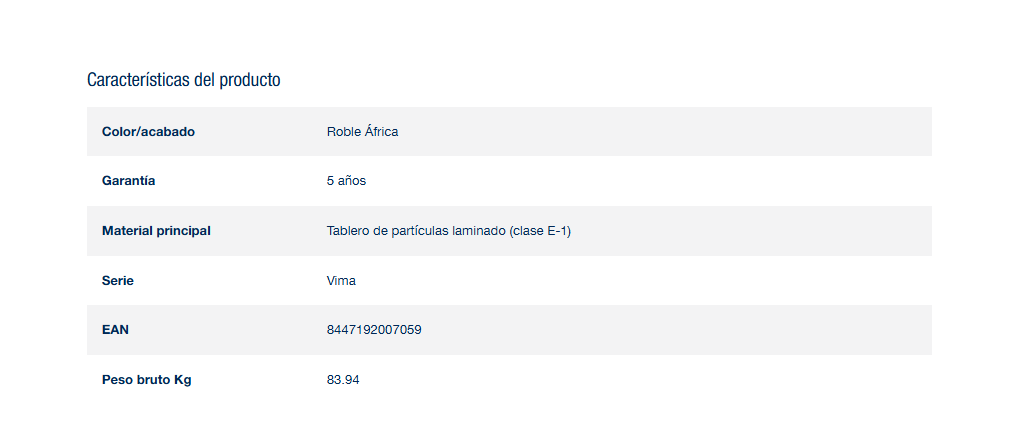The height and width of the screenshot is (445, 1014).
Task: Select the Color/acabado label
Action: coord(148,132)
